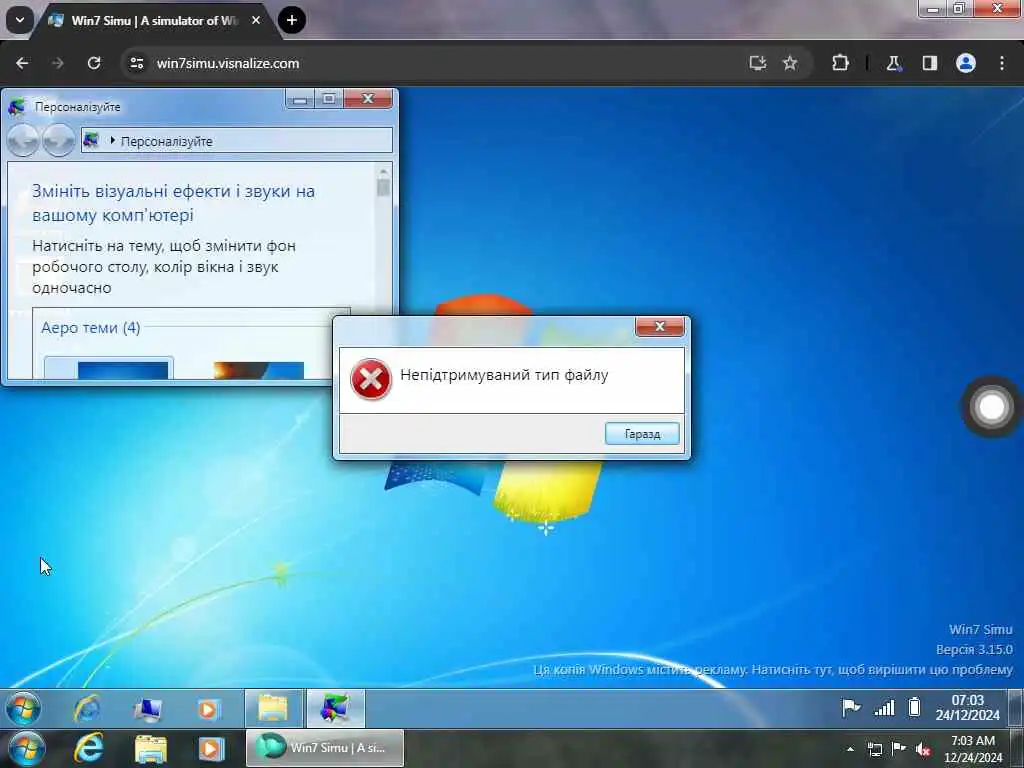Viewport: 1024px width, 768px height.
Task: Open File Explorer on real taskbar
Action: (150, 749)
